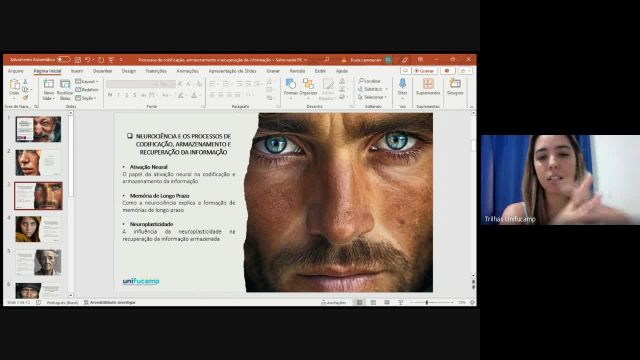Image resolution: width=640 pixels, height=360 pixels.
Task: Open the Formas shapes gallery
Action: click(291, 84)
